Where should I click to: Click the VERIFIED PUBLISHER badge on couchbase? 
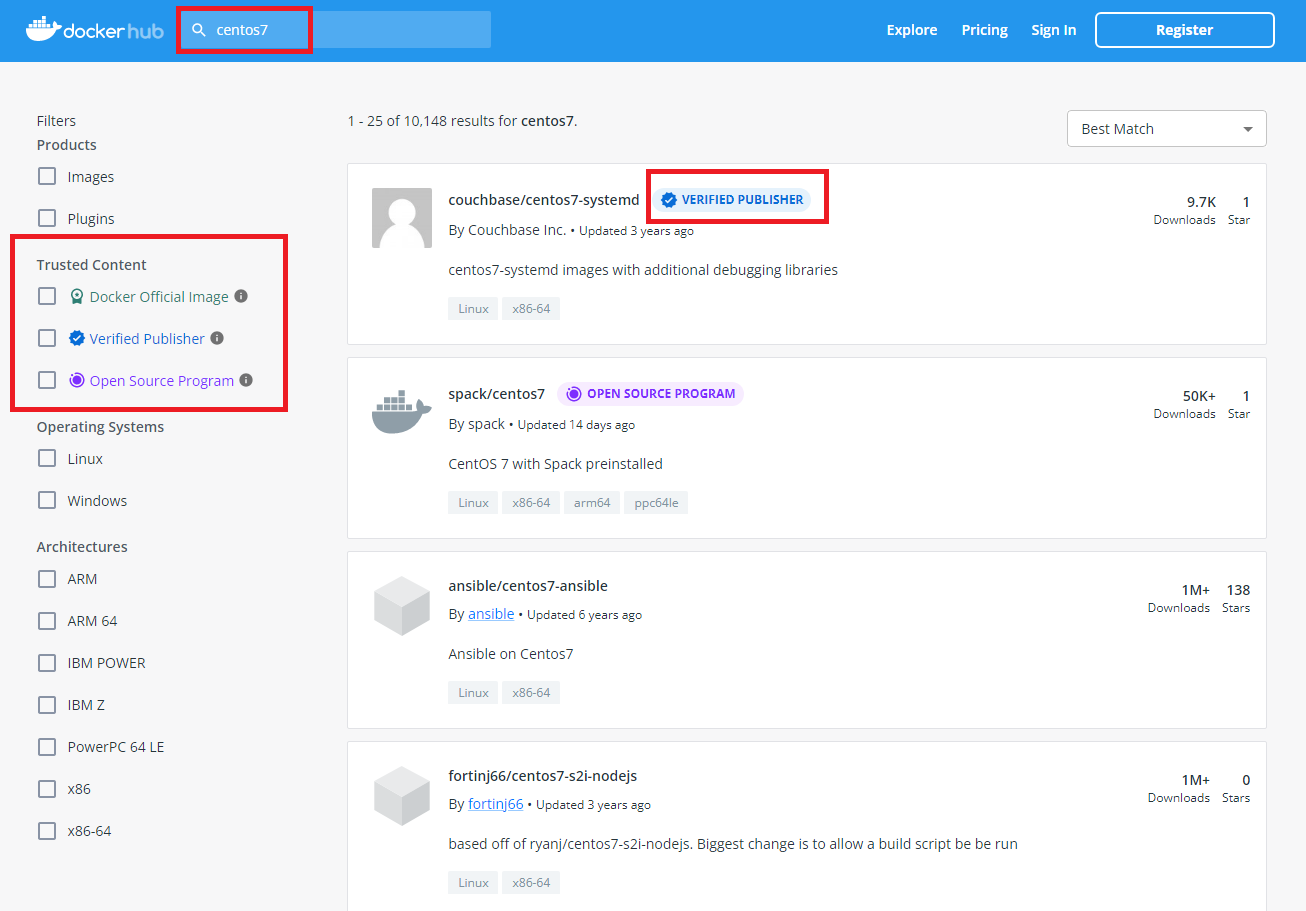pos(732,199)
